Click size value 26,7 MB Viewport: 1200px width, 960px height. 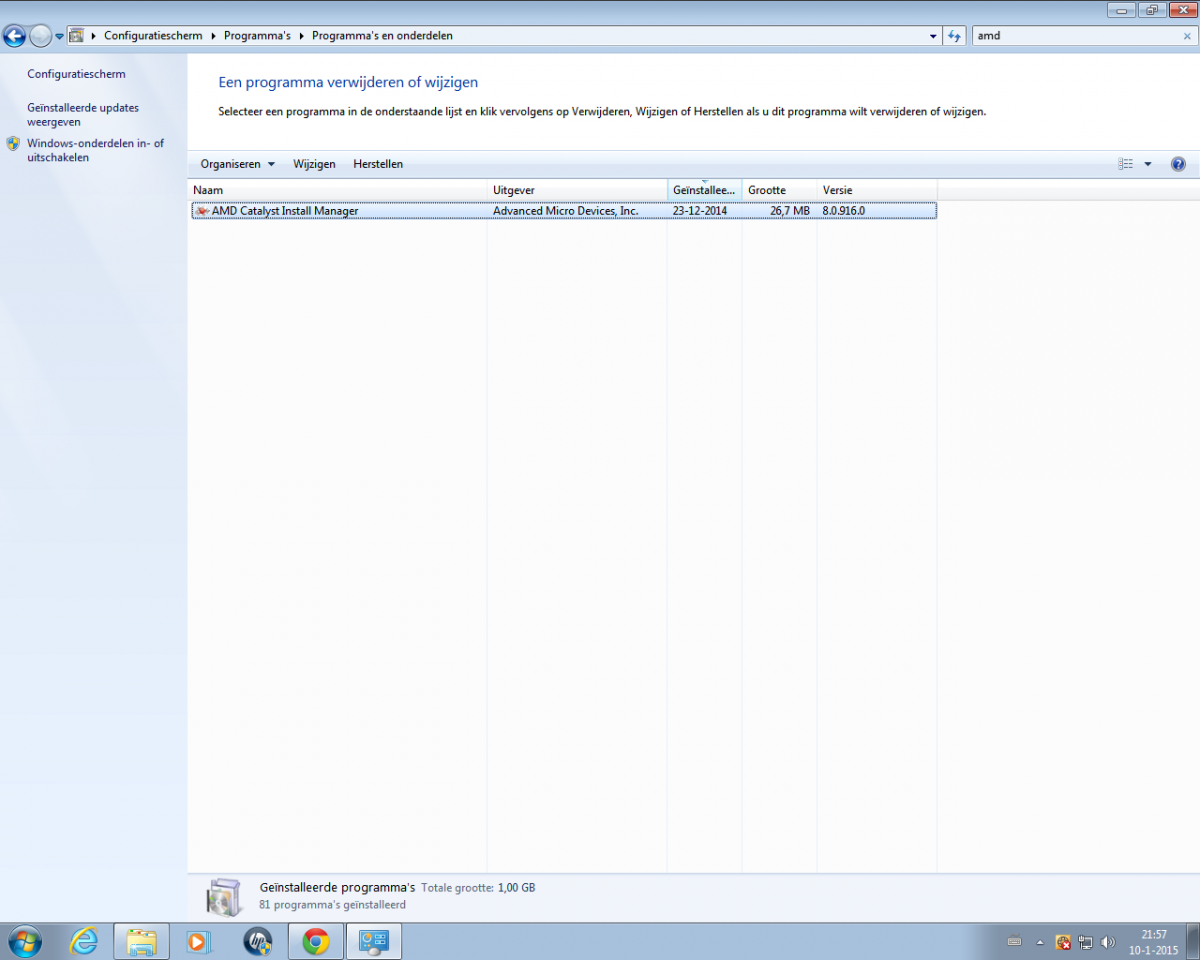[790, 211]
